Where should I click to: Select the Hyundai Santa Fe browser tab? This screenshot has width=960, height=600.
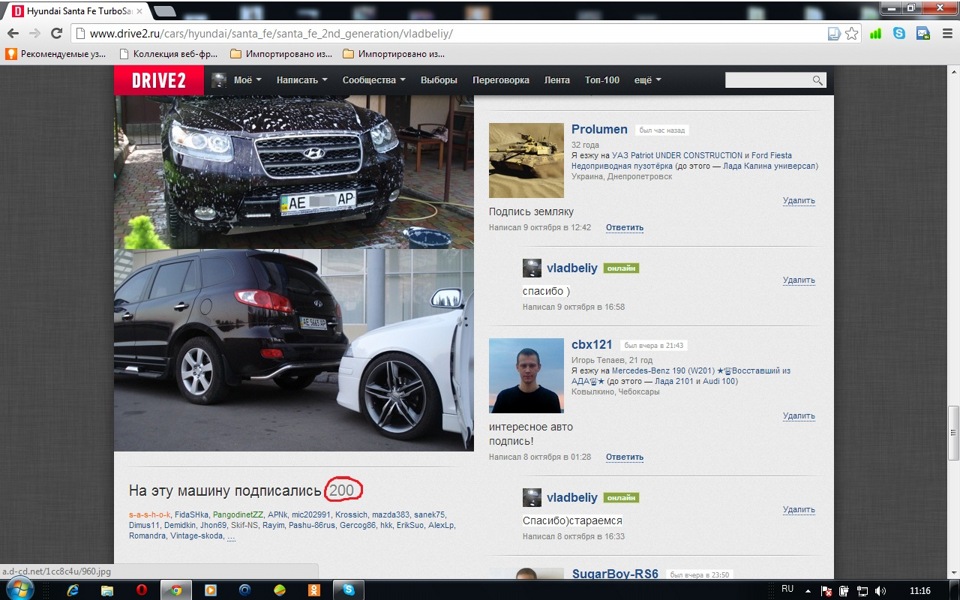click(77, 11)
